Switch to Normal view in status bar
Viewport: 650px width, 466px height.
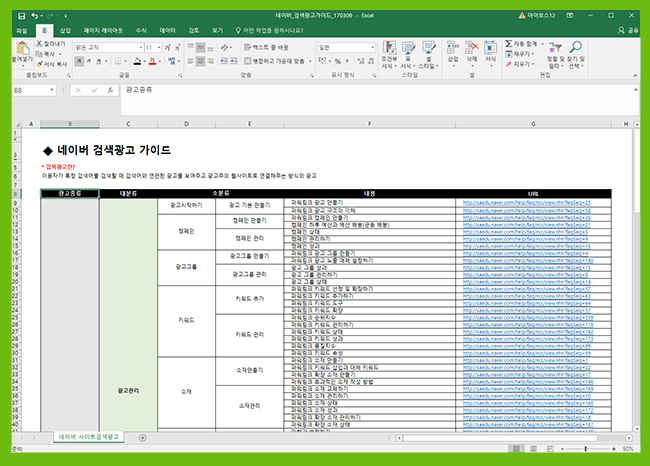[x=517, y=449]
